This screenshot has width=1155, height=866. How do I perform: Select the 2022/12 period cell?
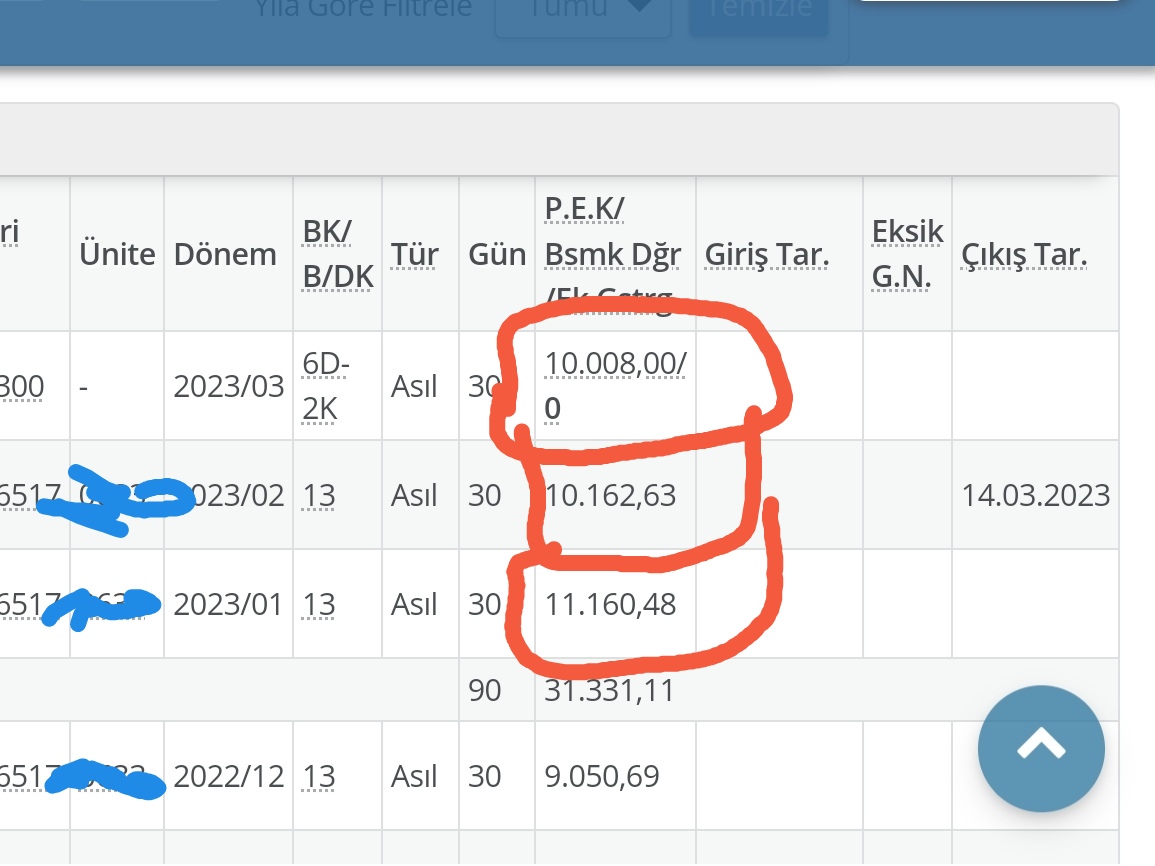click(x=228, y=776)
